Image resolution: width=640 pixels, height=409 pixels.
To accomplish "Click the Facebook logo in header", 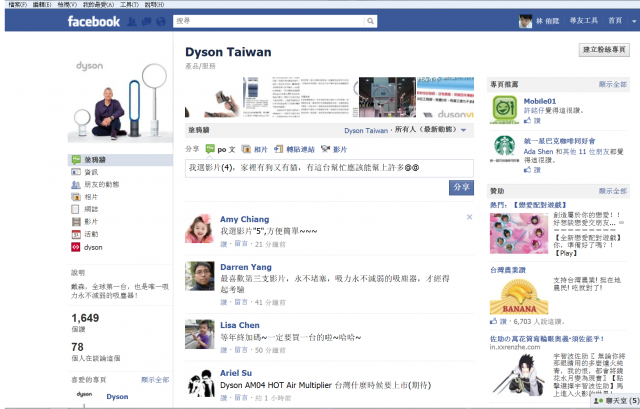I will pos(93,21).
